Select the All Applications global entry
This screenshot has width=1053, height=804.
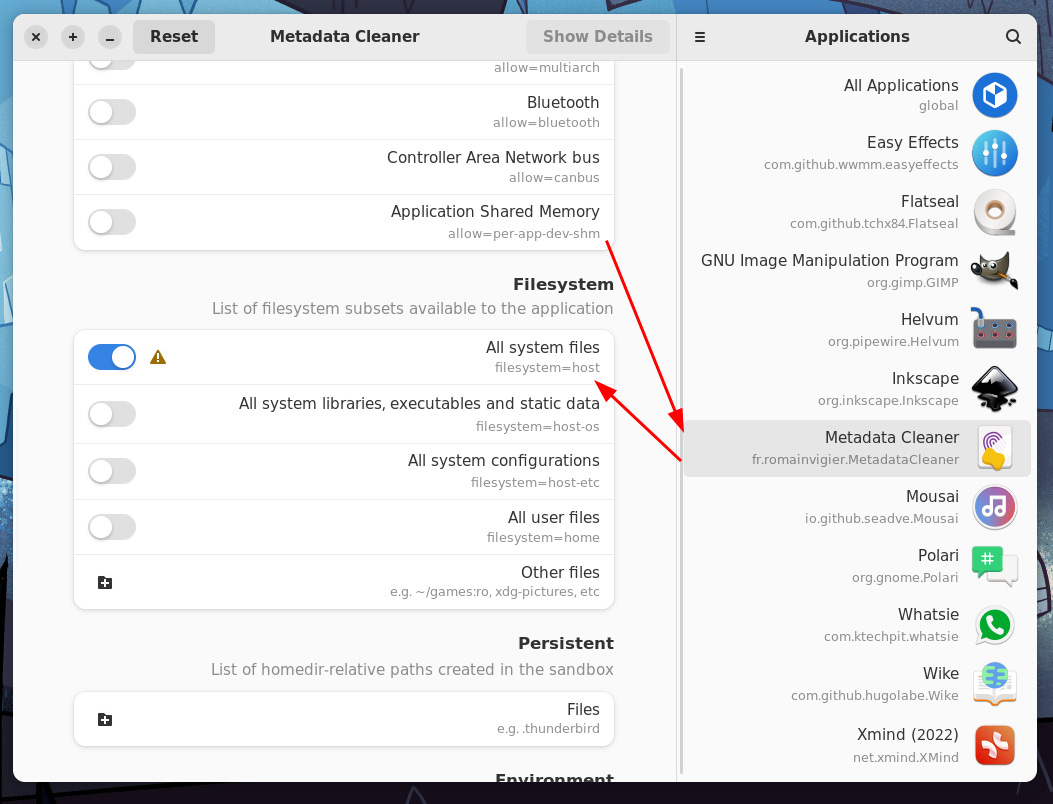pyautogui.click(x=857, y=95)
